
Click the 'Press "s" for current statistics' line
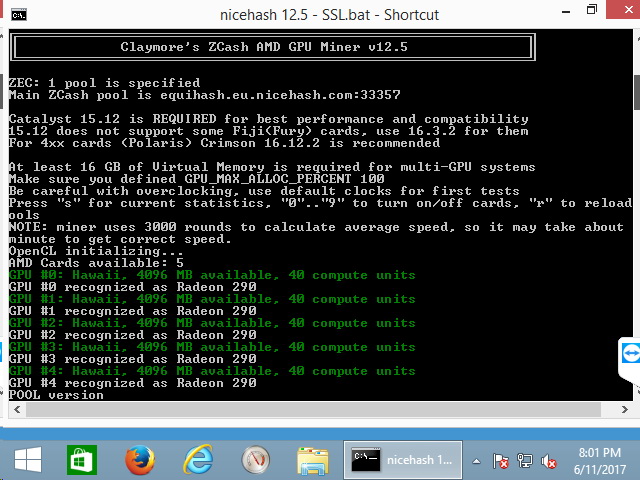320,203
